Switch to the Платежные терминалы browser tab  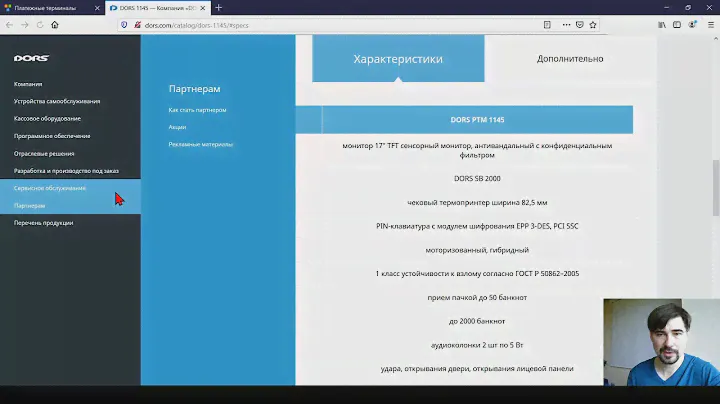click(50, 7)
